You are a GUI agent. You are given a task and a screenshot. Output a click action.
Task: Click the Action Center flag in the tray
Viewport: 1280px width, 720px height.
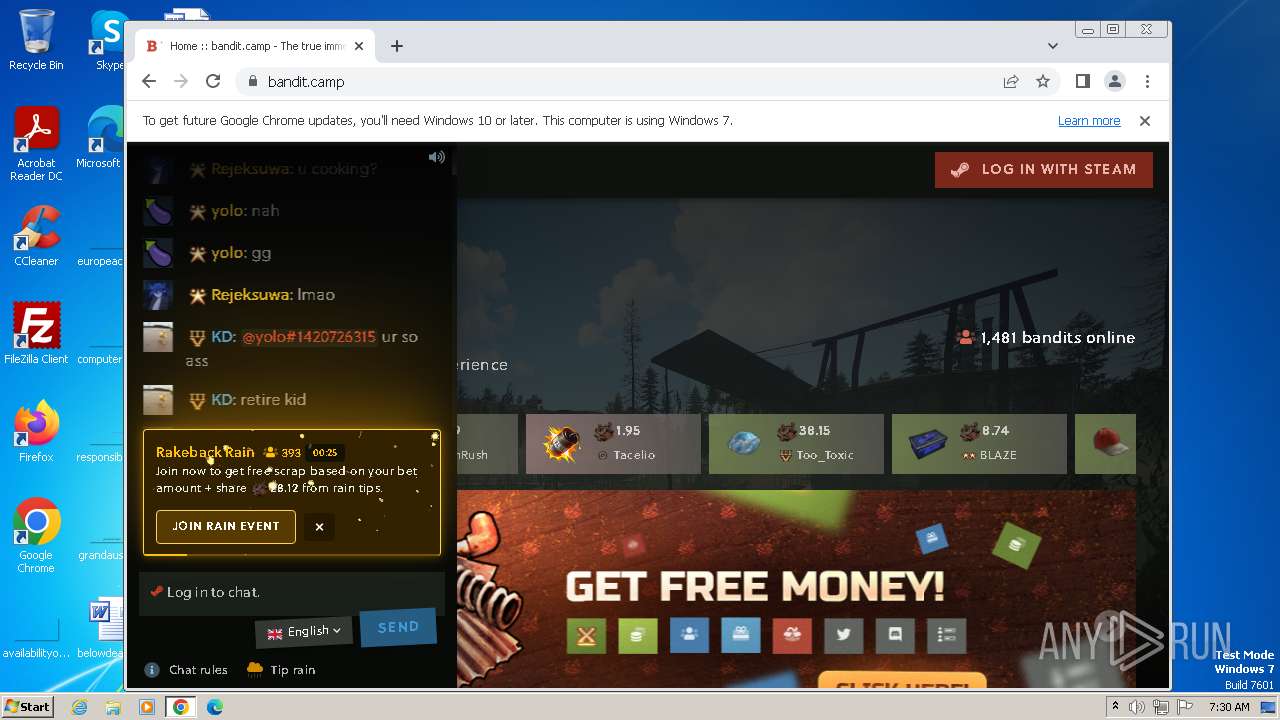tap(1185, 707)
